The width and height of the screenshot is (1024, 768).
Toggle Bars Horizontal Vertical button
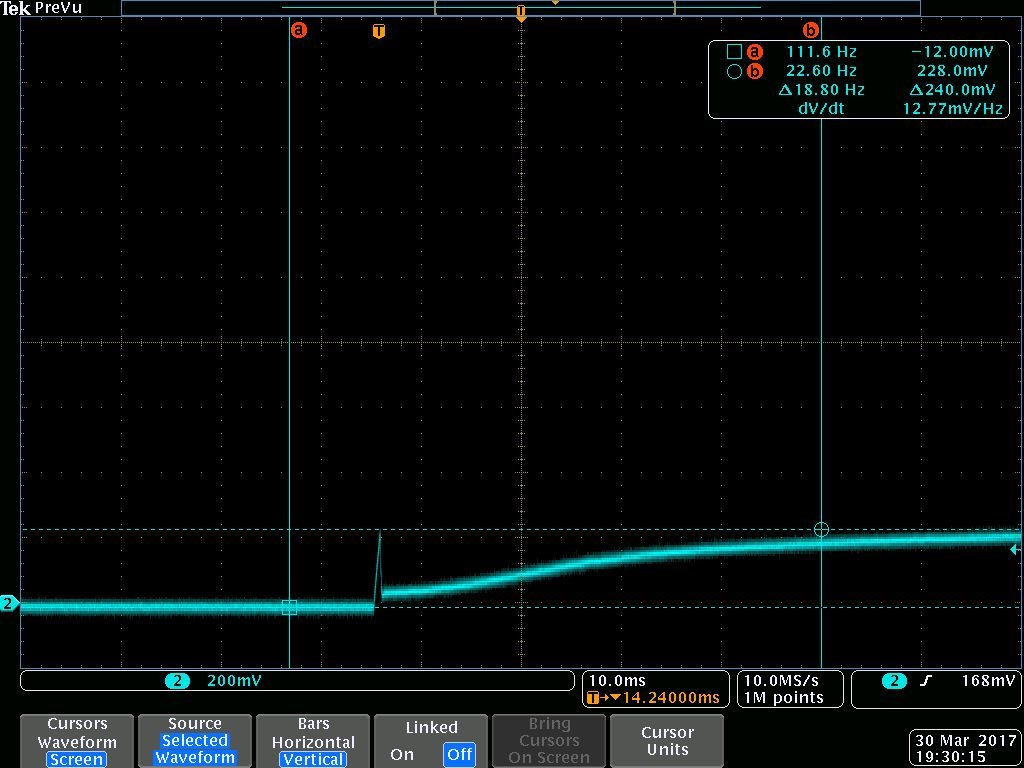pos(313,741)
